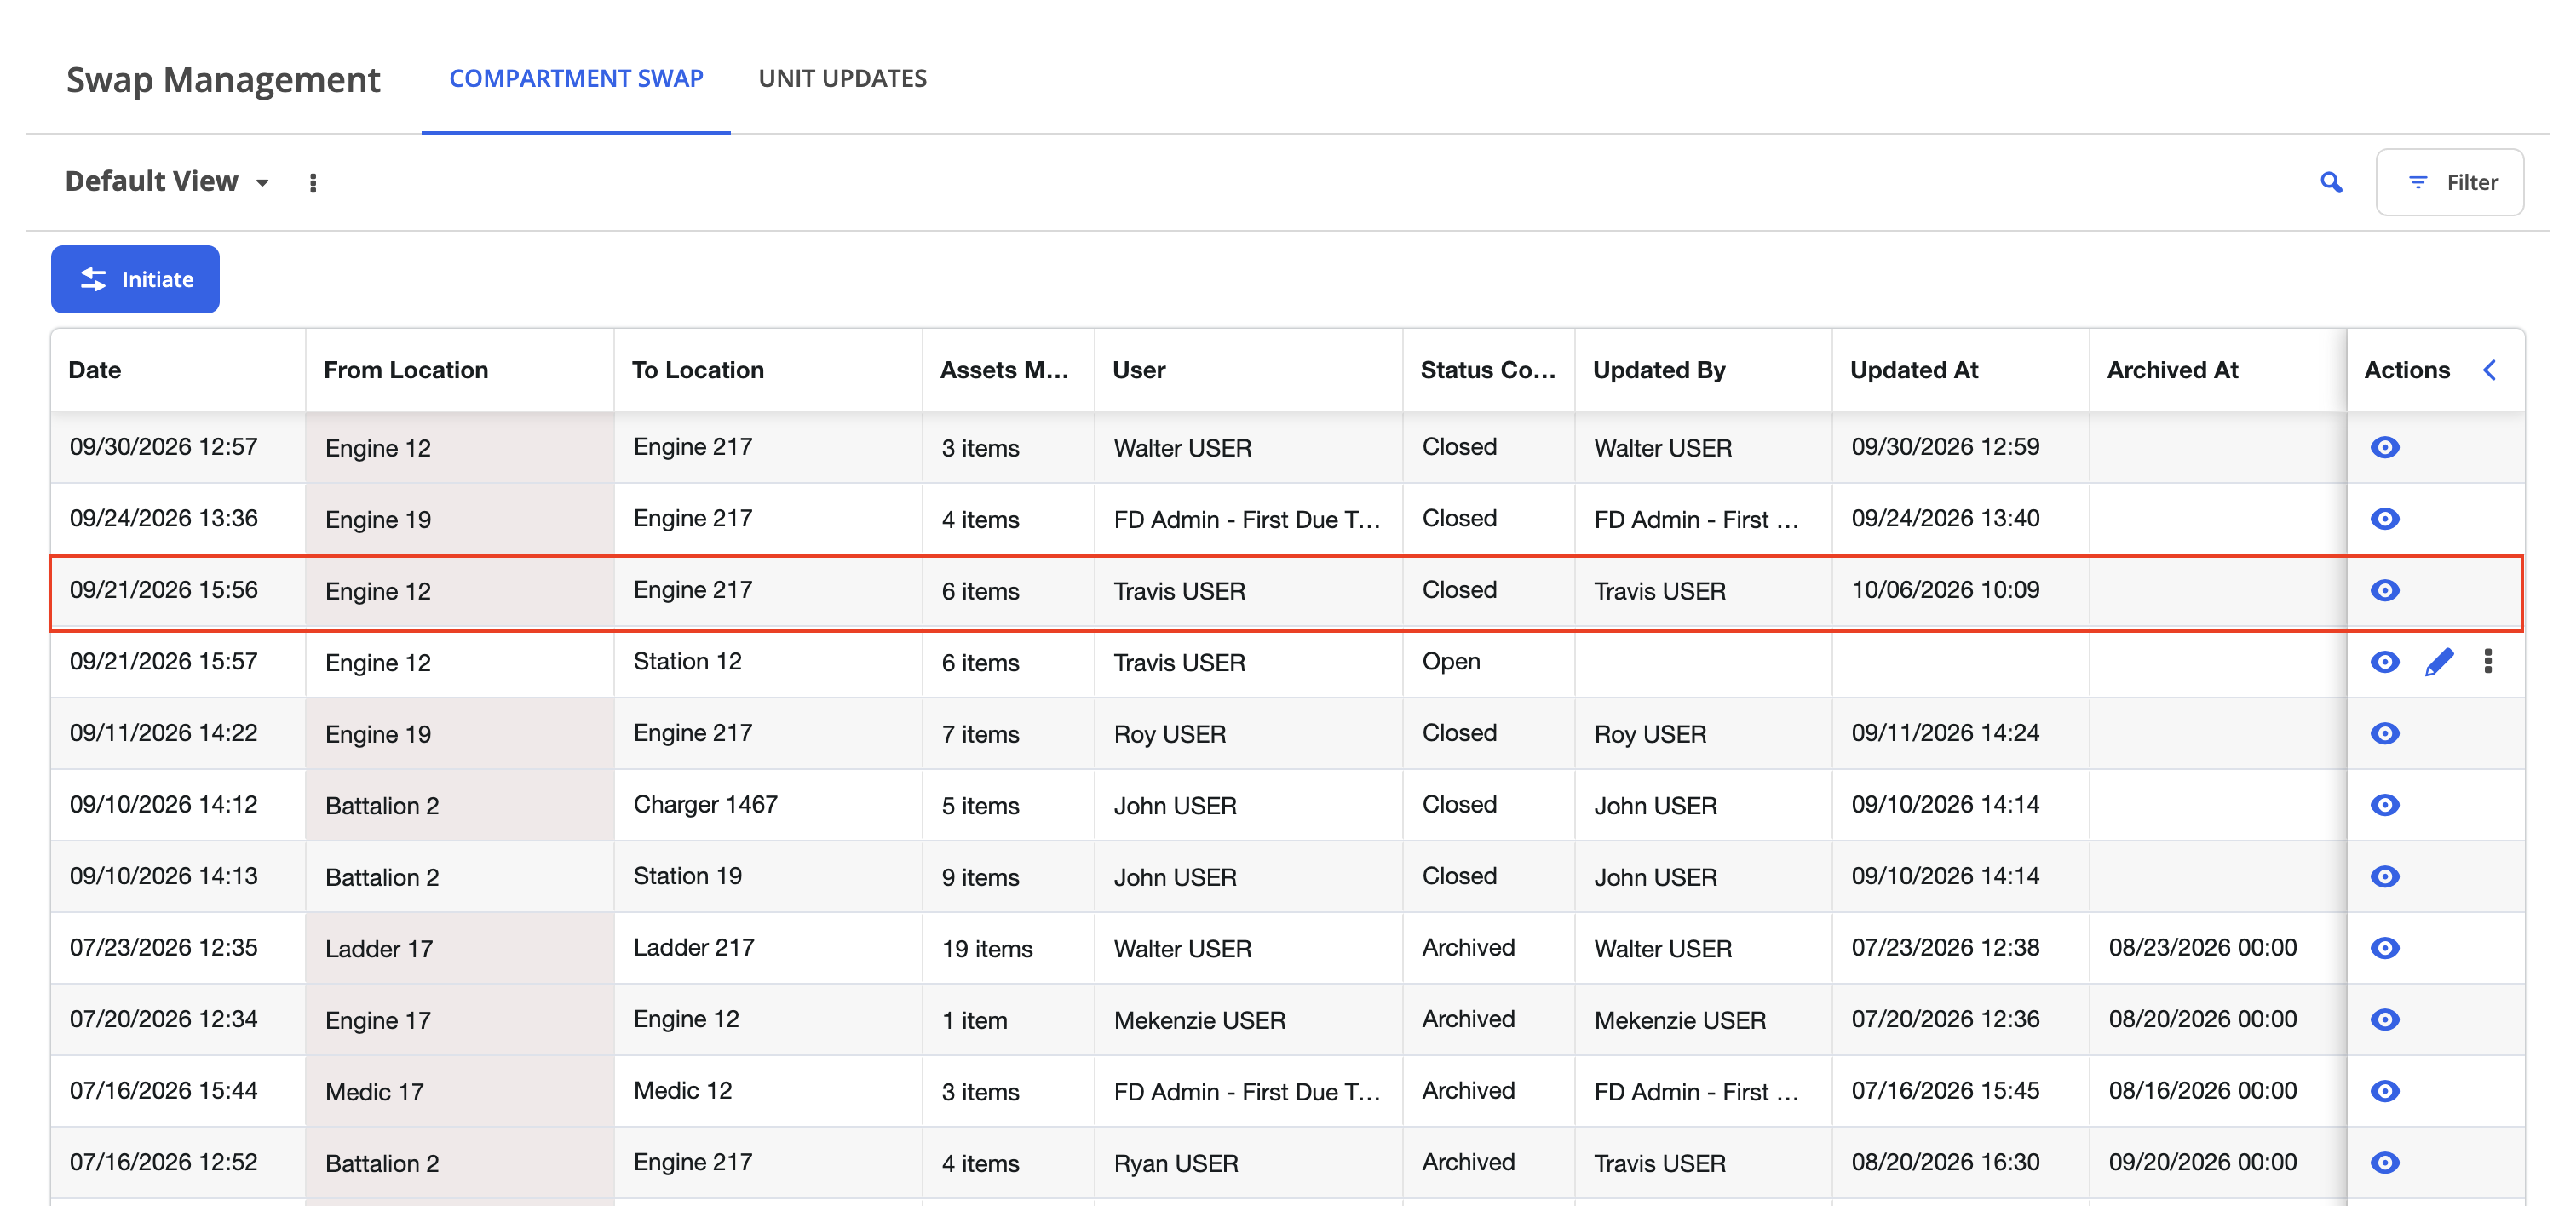Viewport: 2576px width, 1206px height.
Task: View the Mekenzie USER swap details
Action: [2384, 1019]
